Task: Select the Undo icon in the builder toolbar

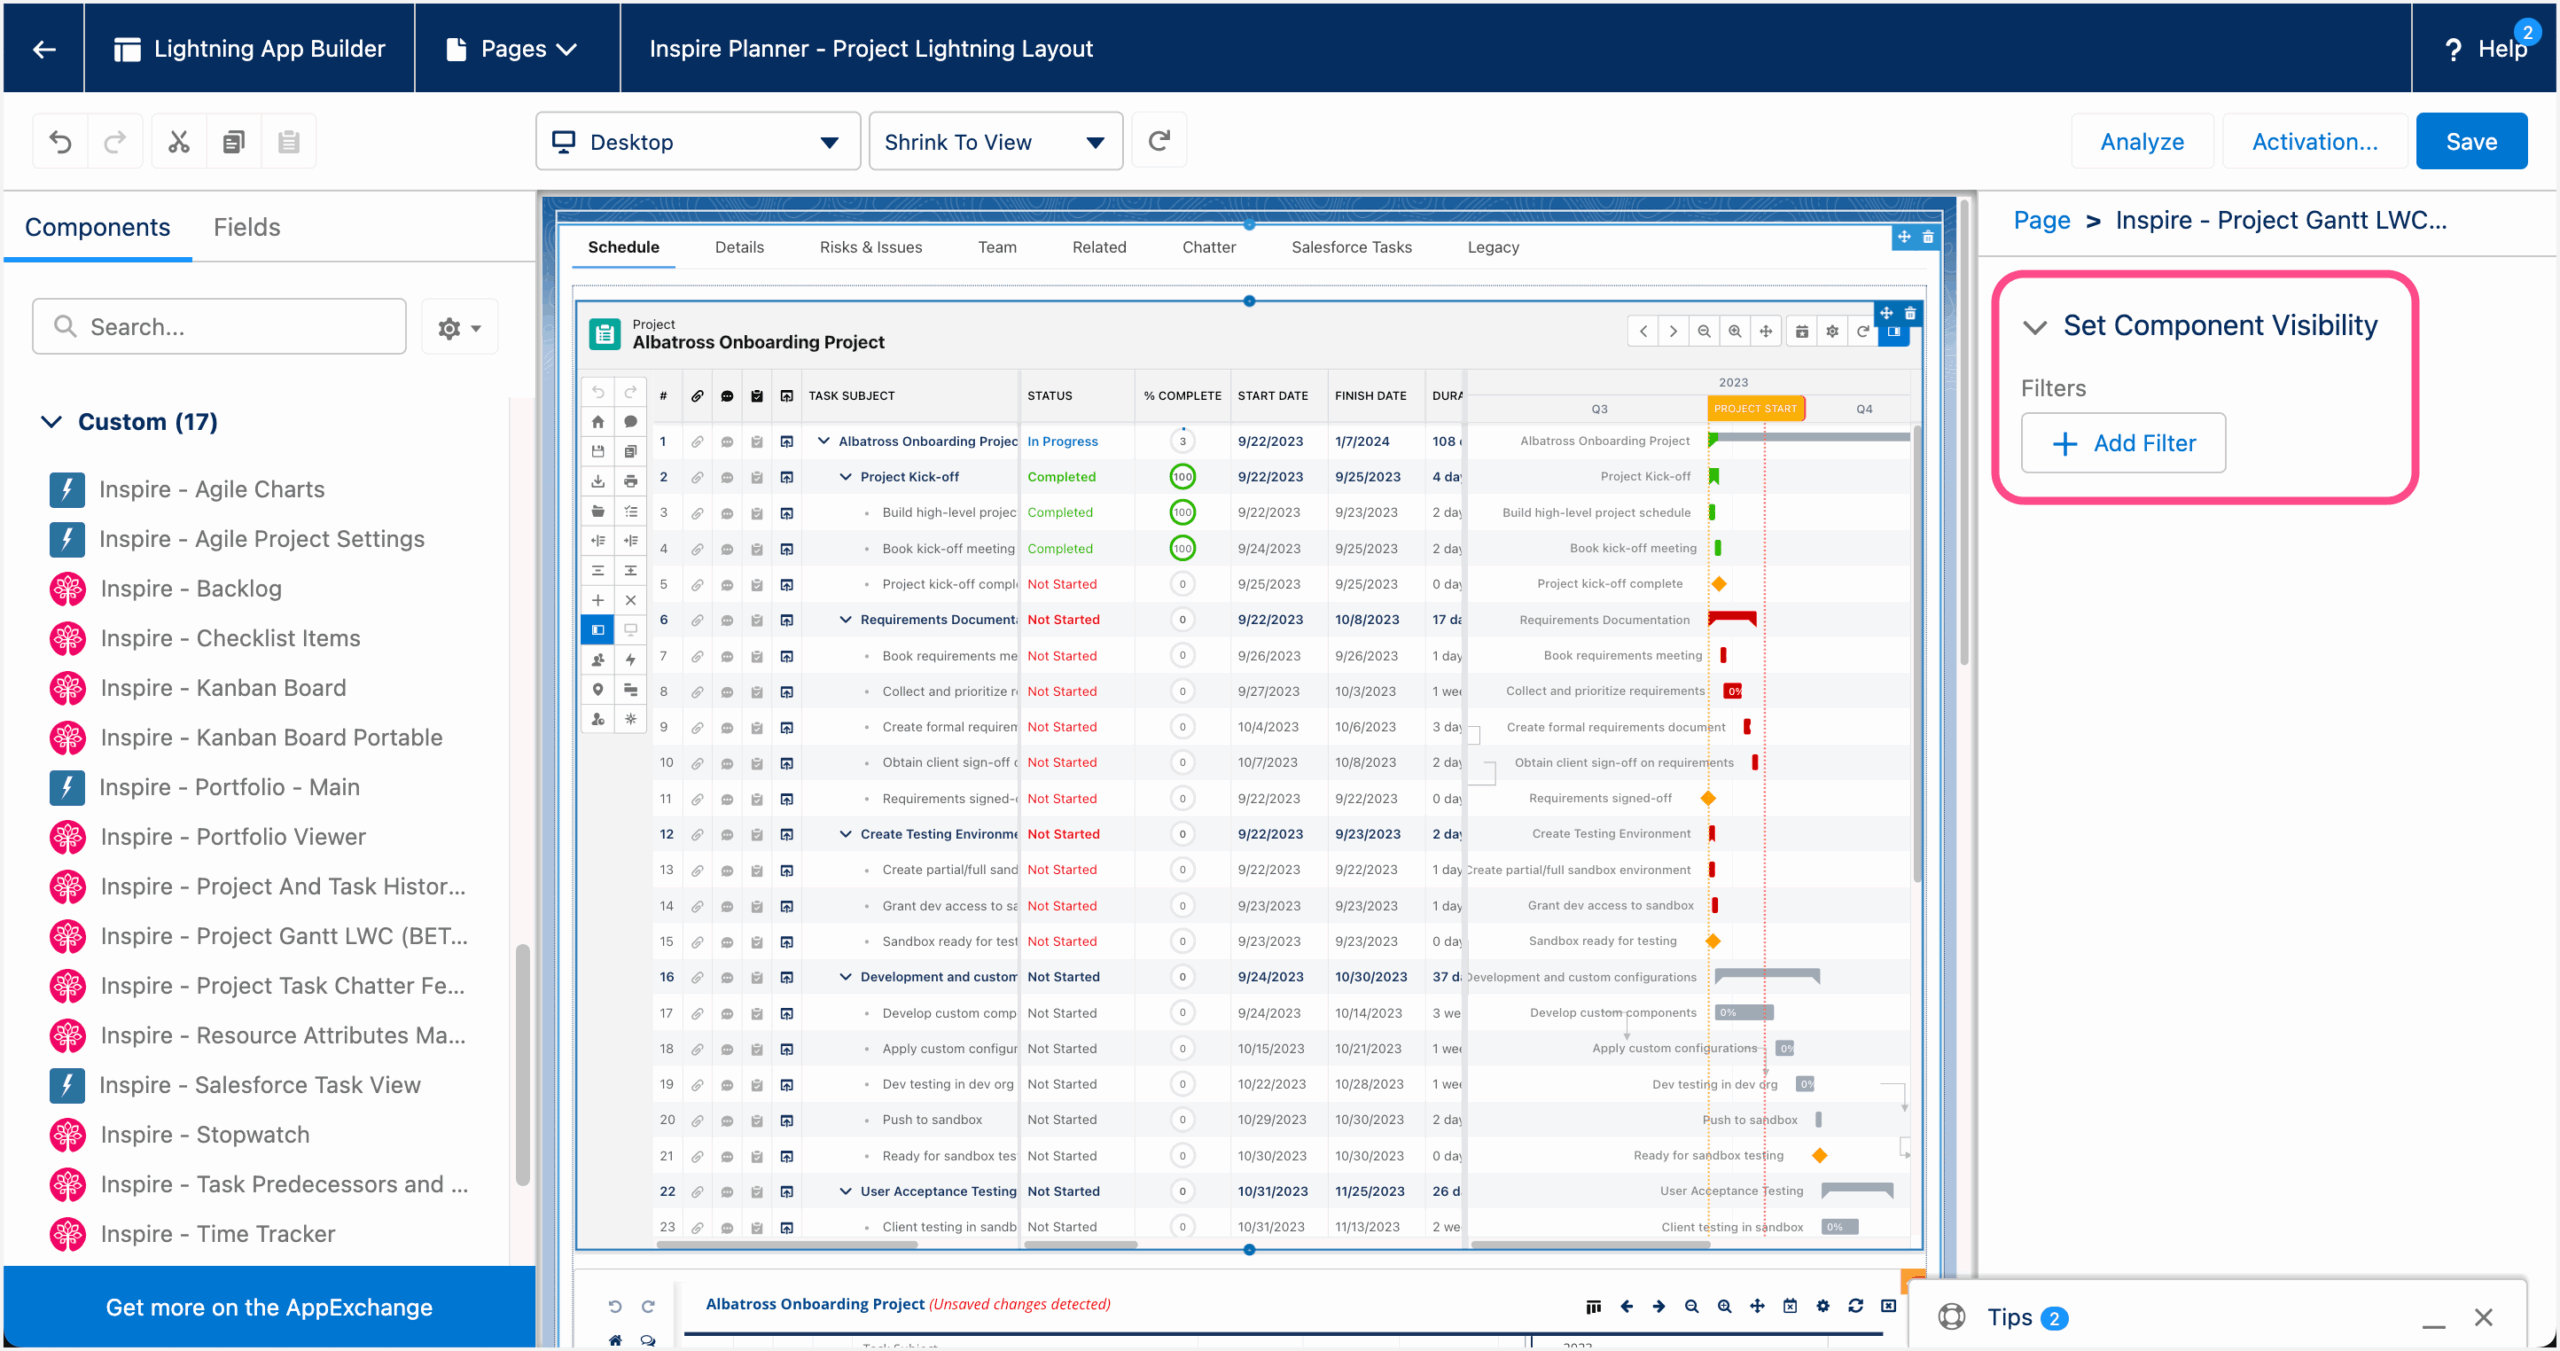Action: tap(61, 141)
